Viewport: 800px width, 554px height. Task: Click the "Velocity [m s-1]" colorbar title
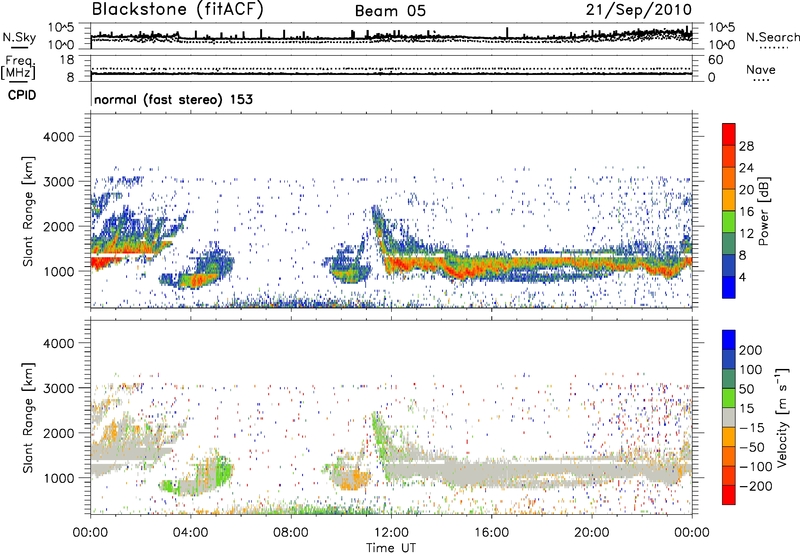coord(782,418)
